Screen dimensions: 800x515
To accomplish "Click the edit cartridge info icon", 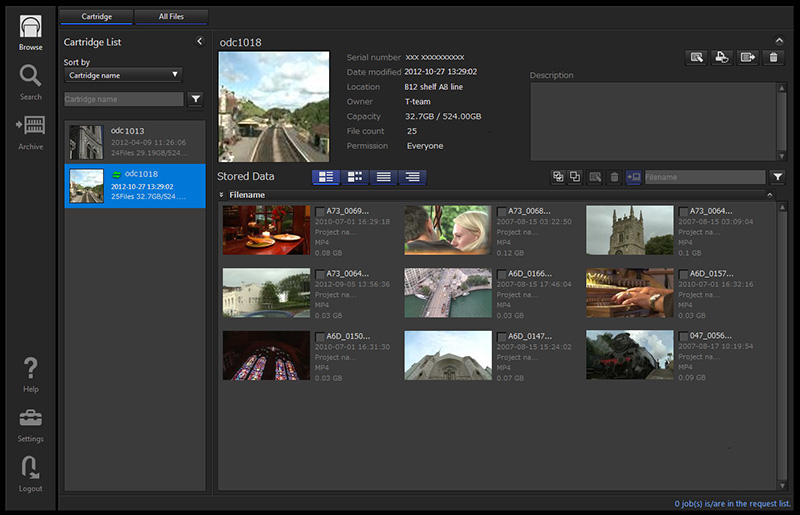I will [697, 58].
